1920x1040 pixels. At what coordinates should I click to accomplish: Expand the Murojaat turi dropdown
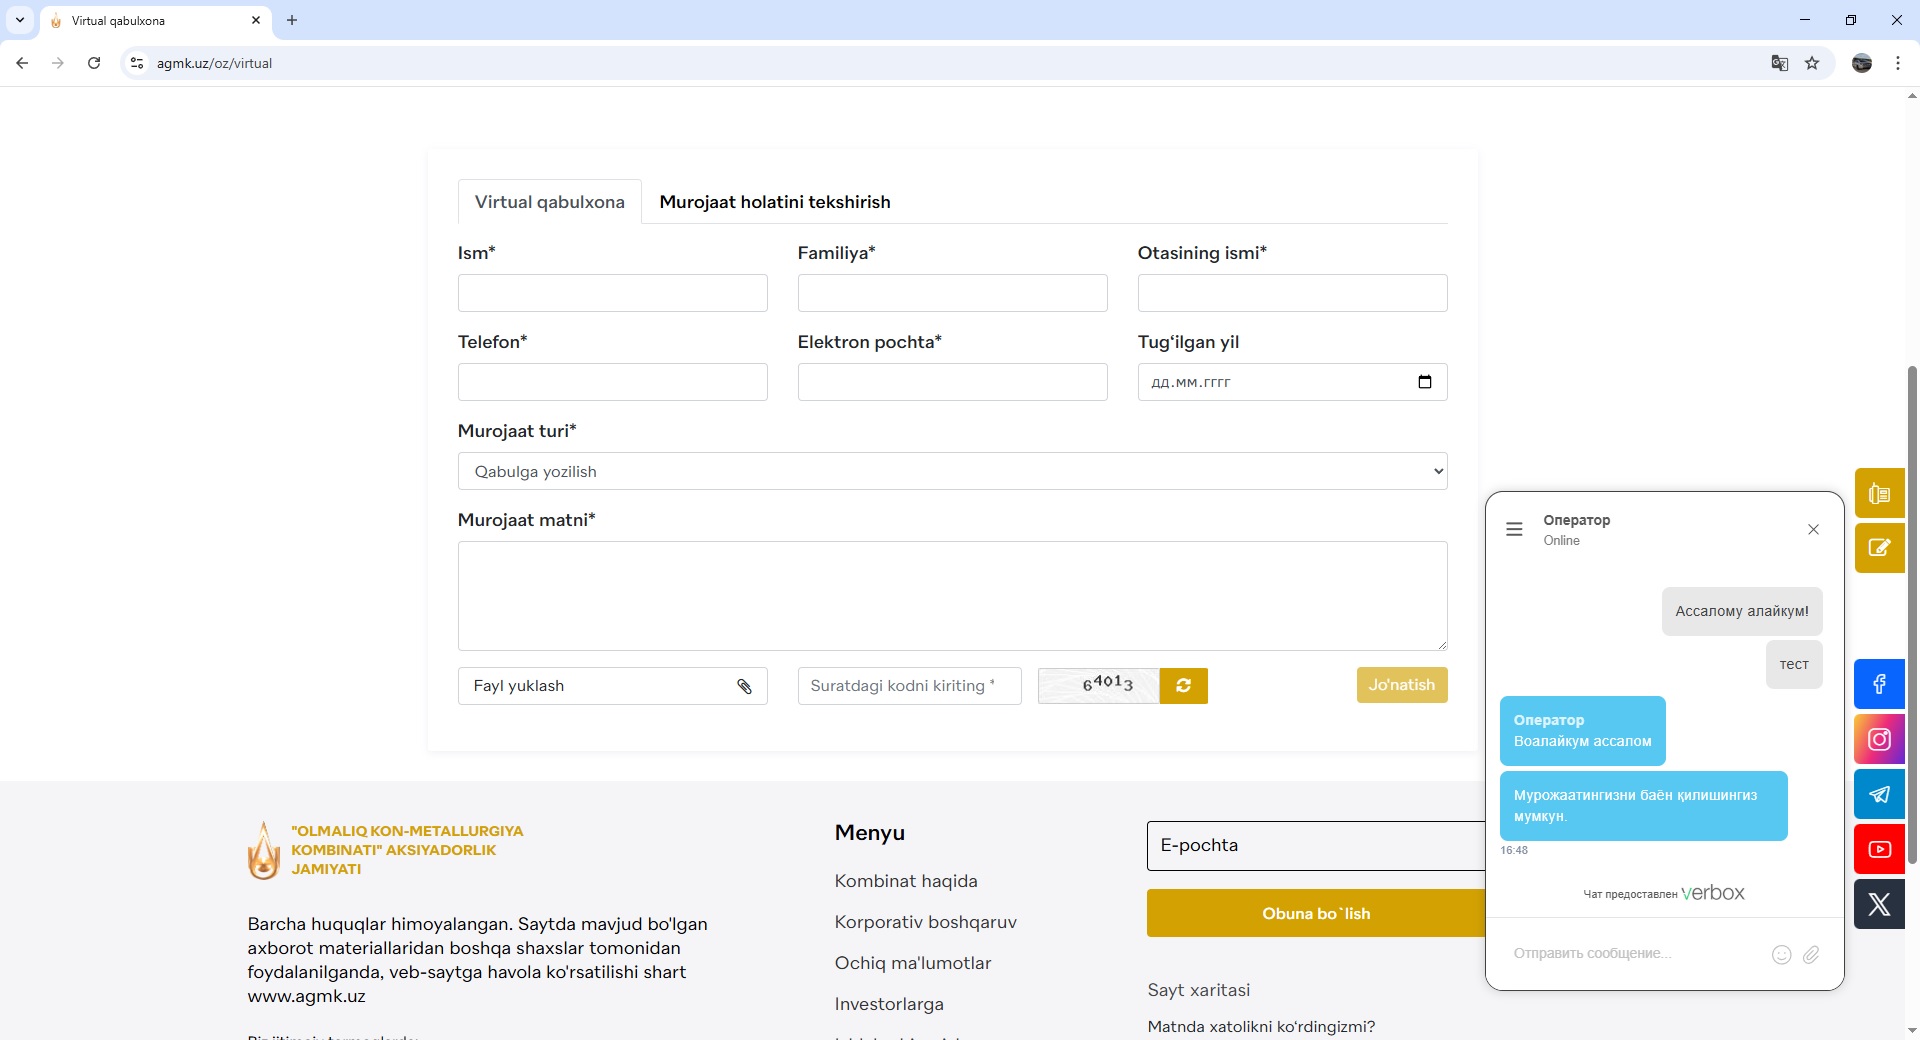(952, 471)
